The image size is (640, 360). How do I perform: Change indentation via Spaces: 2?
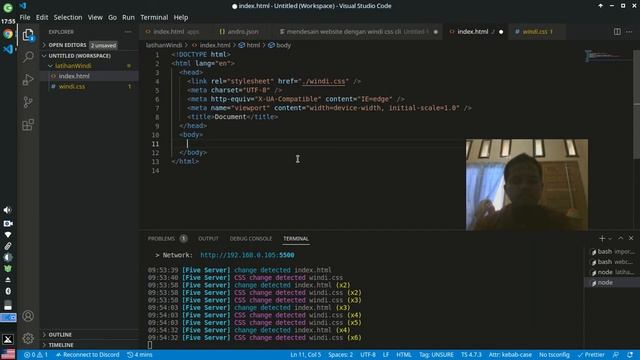[340, 355]
